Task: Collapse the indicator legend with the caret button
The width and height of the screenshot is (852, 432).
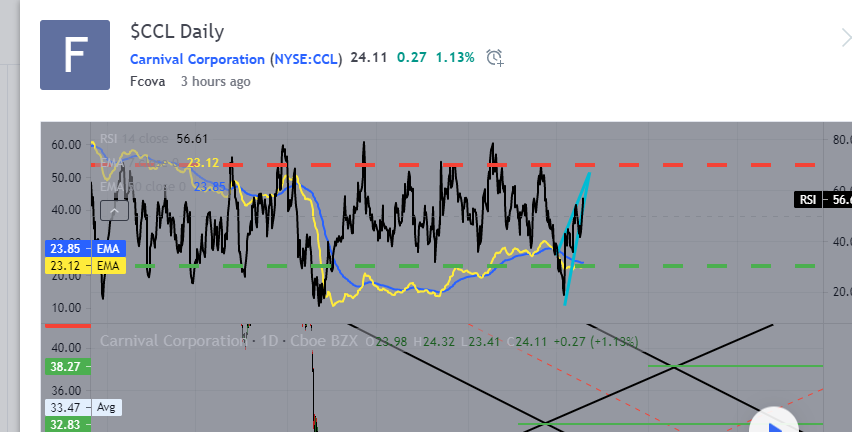Action: [x=115, y=211]
